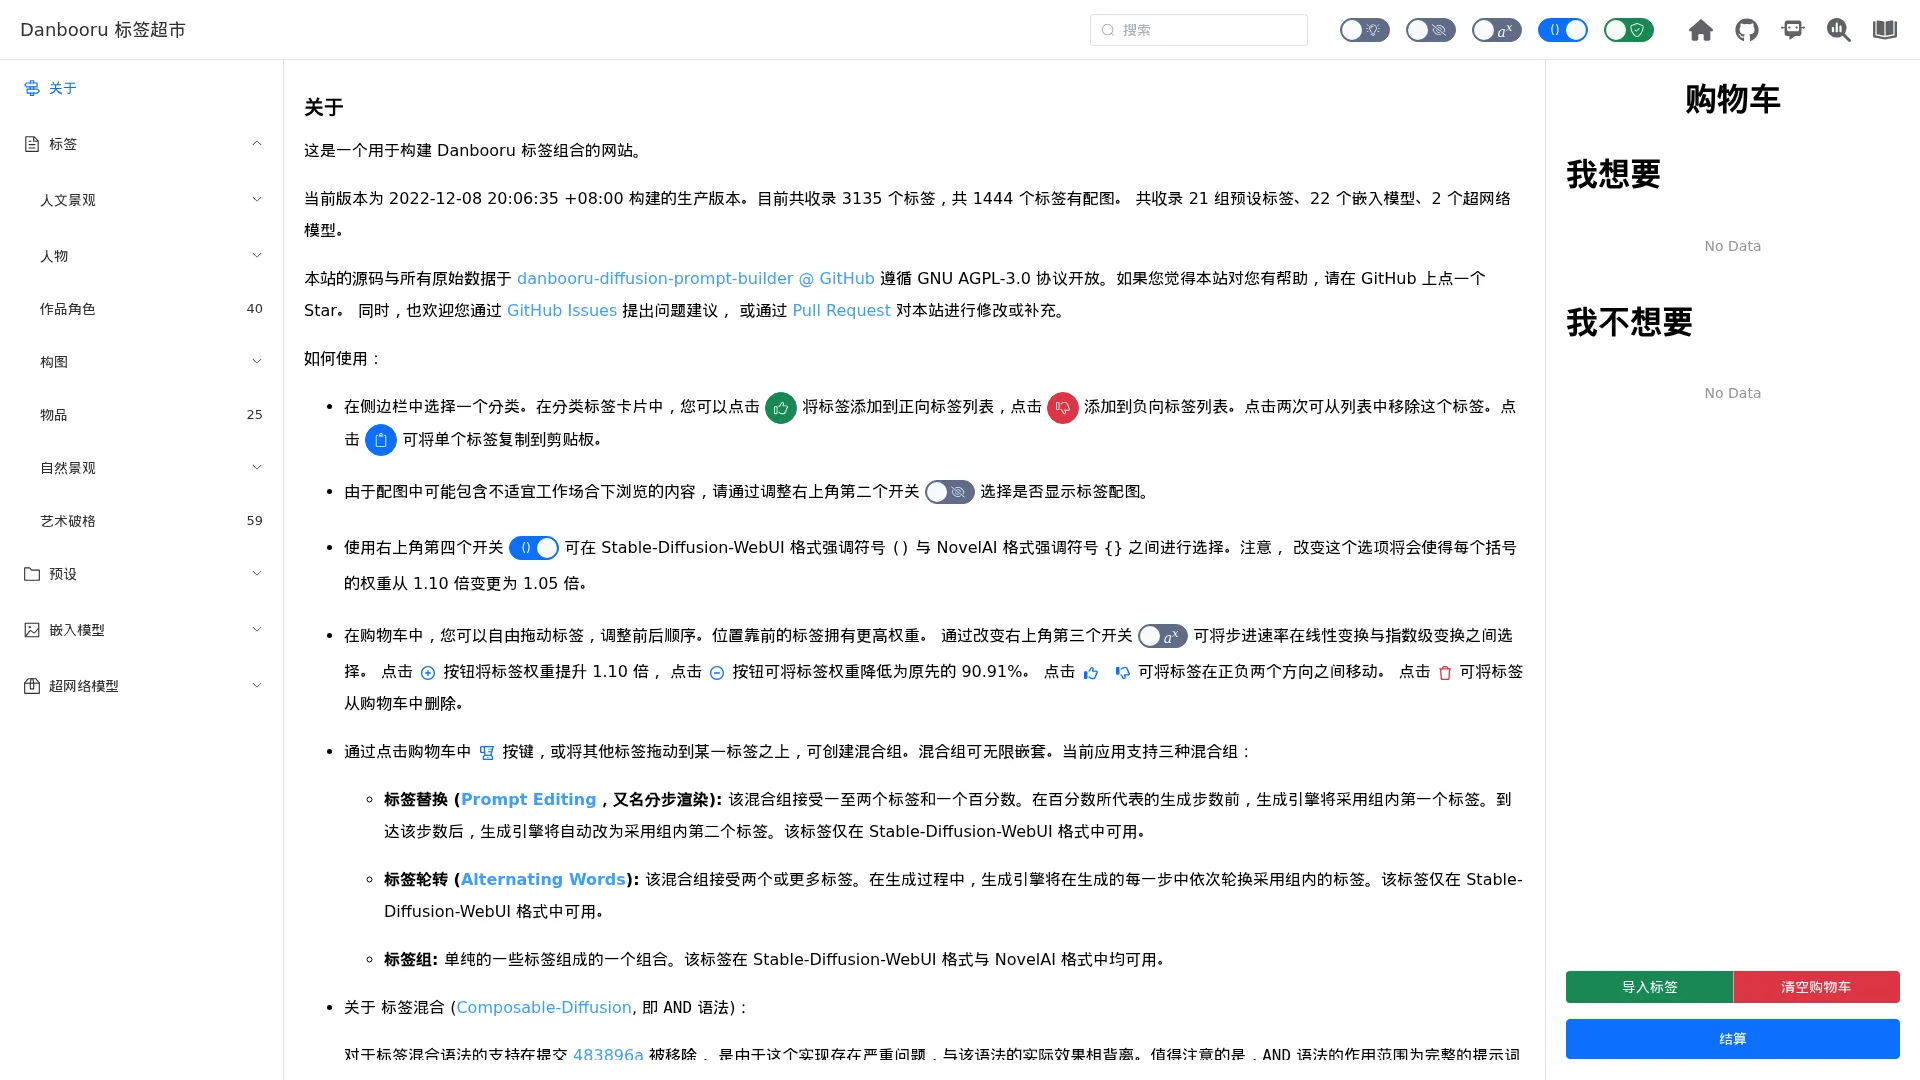This screenshot has height=1080, width=1920.
Task: Toggle the parentheses format switch in header
Action: coord(1562,30)
